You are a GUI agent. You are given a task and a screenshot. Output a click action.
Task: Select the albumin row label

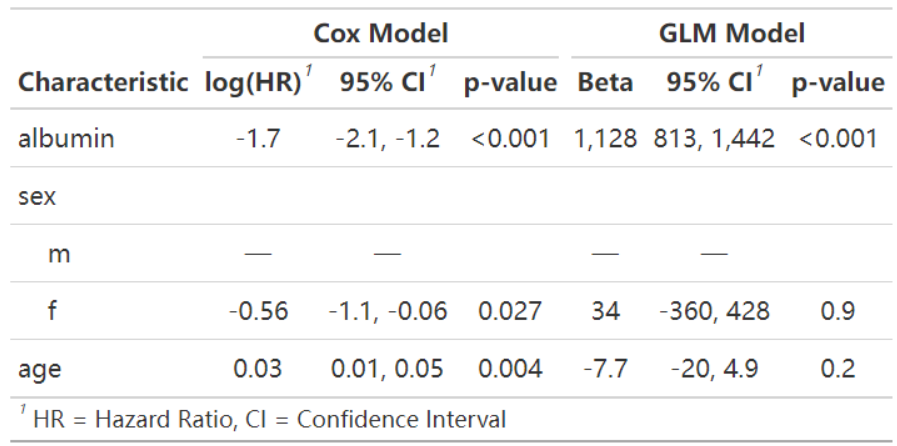click(x=66, y=139)
